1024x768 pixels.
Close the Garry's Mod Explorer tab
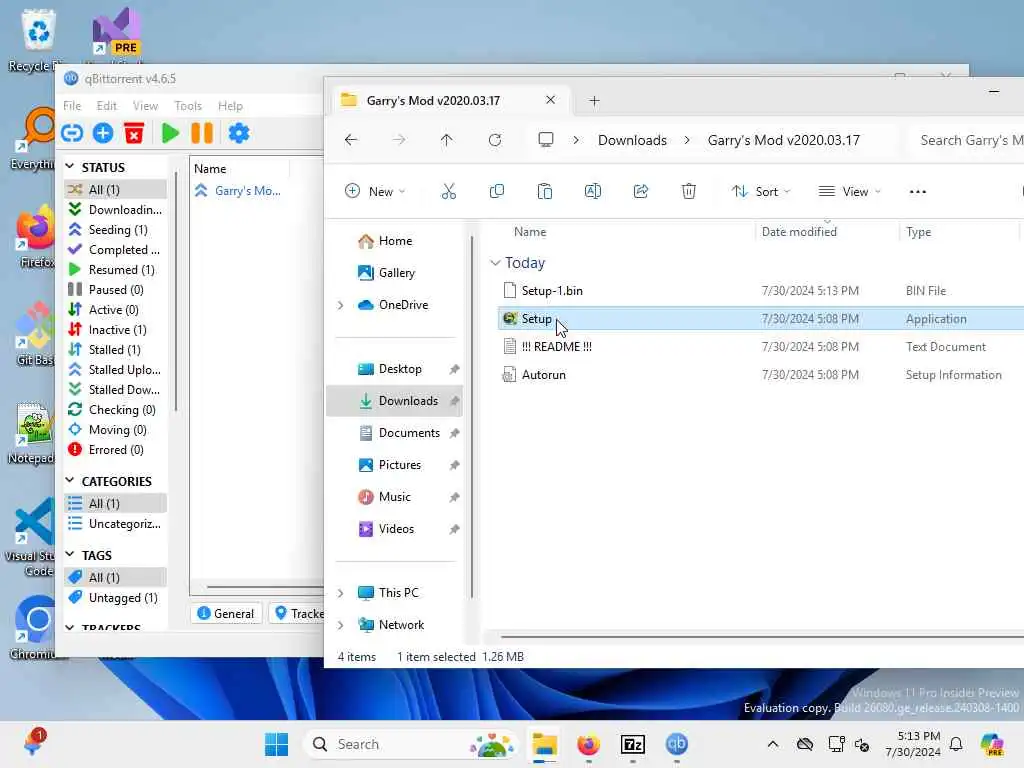tap(551, 100)
